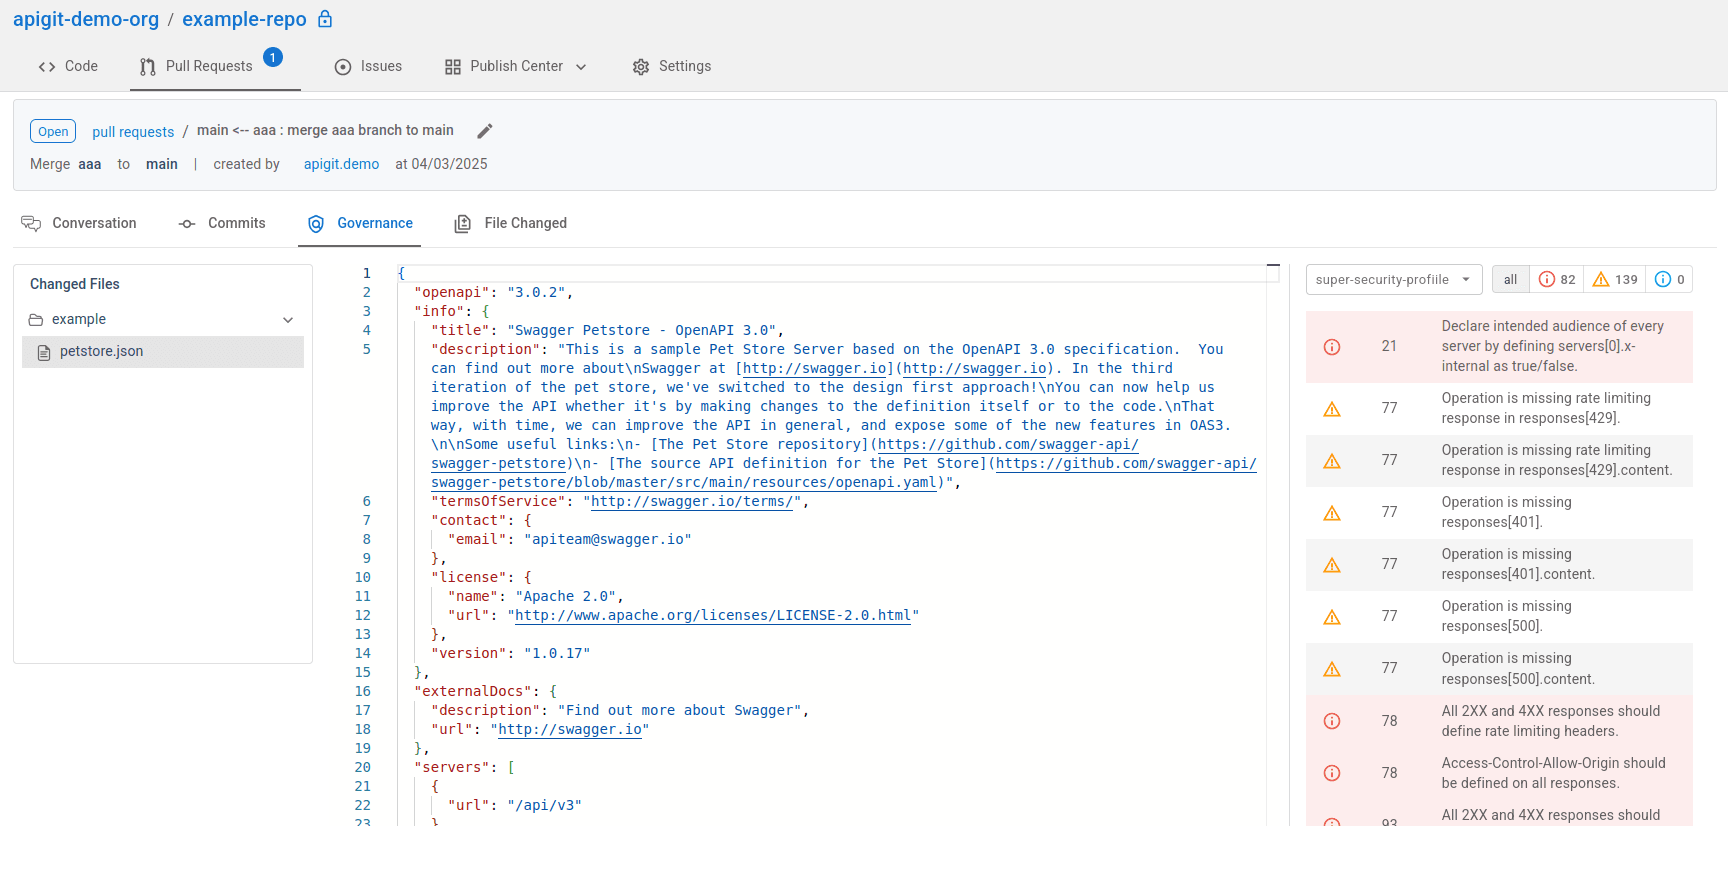The height and width of the screenshot is (892, 1728).
Task: Click error icon for line 21 rule
Action: click(1332, 347)
